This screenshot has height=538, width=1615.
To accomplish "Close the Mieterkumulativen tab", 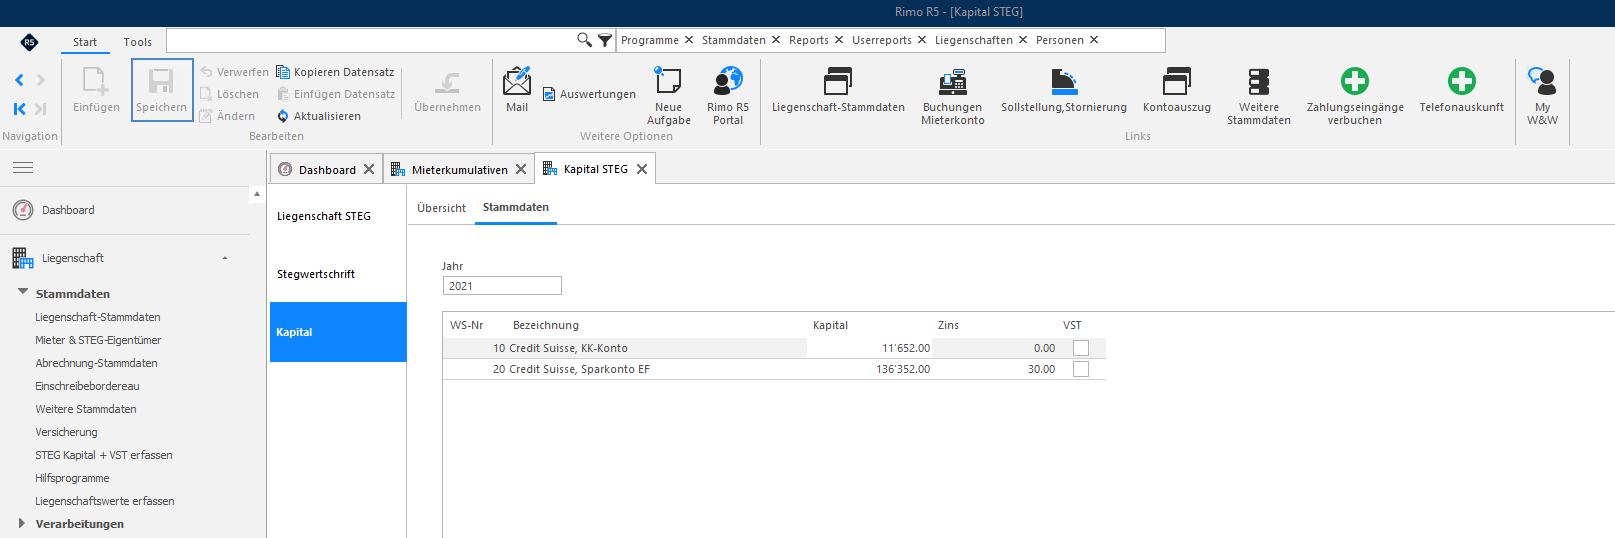I will [x=521, y=169].
